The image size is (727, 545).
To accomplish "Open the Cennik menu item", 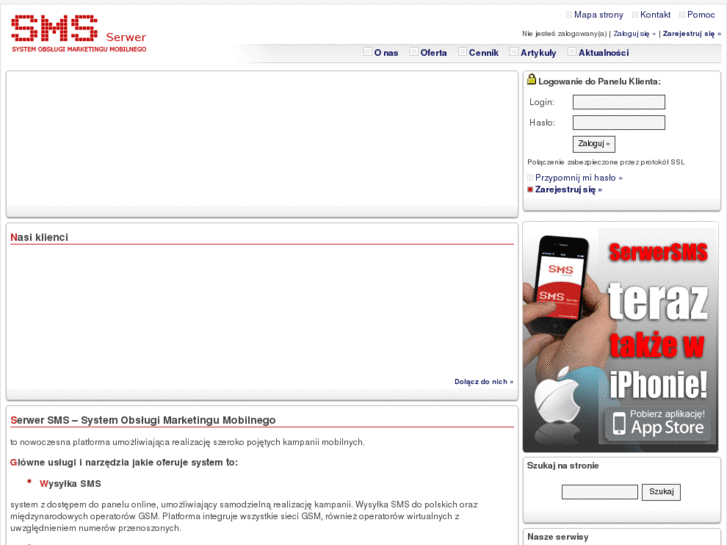I will pos(483,53).
